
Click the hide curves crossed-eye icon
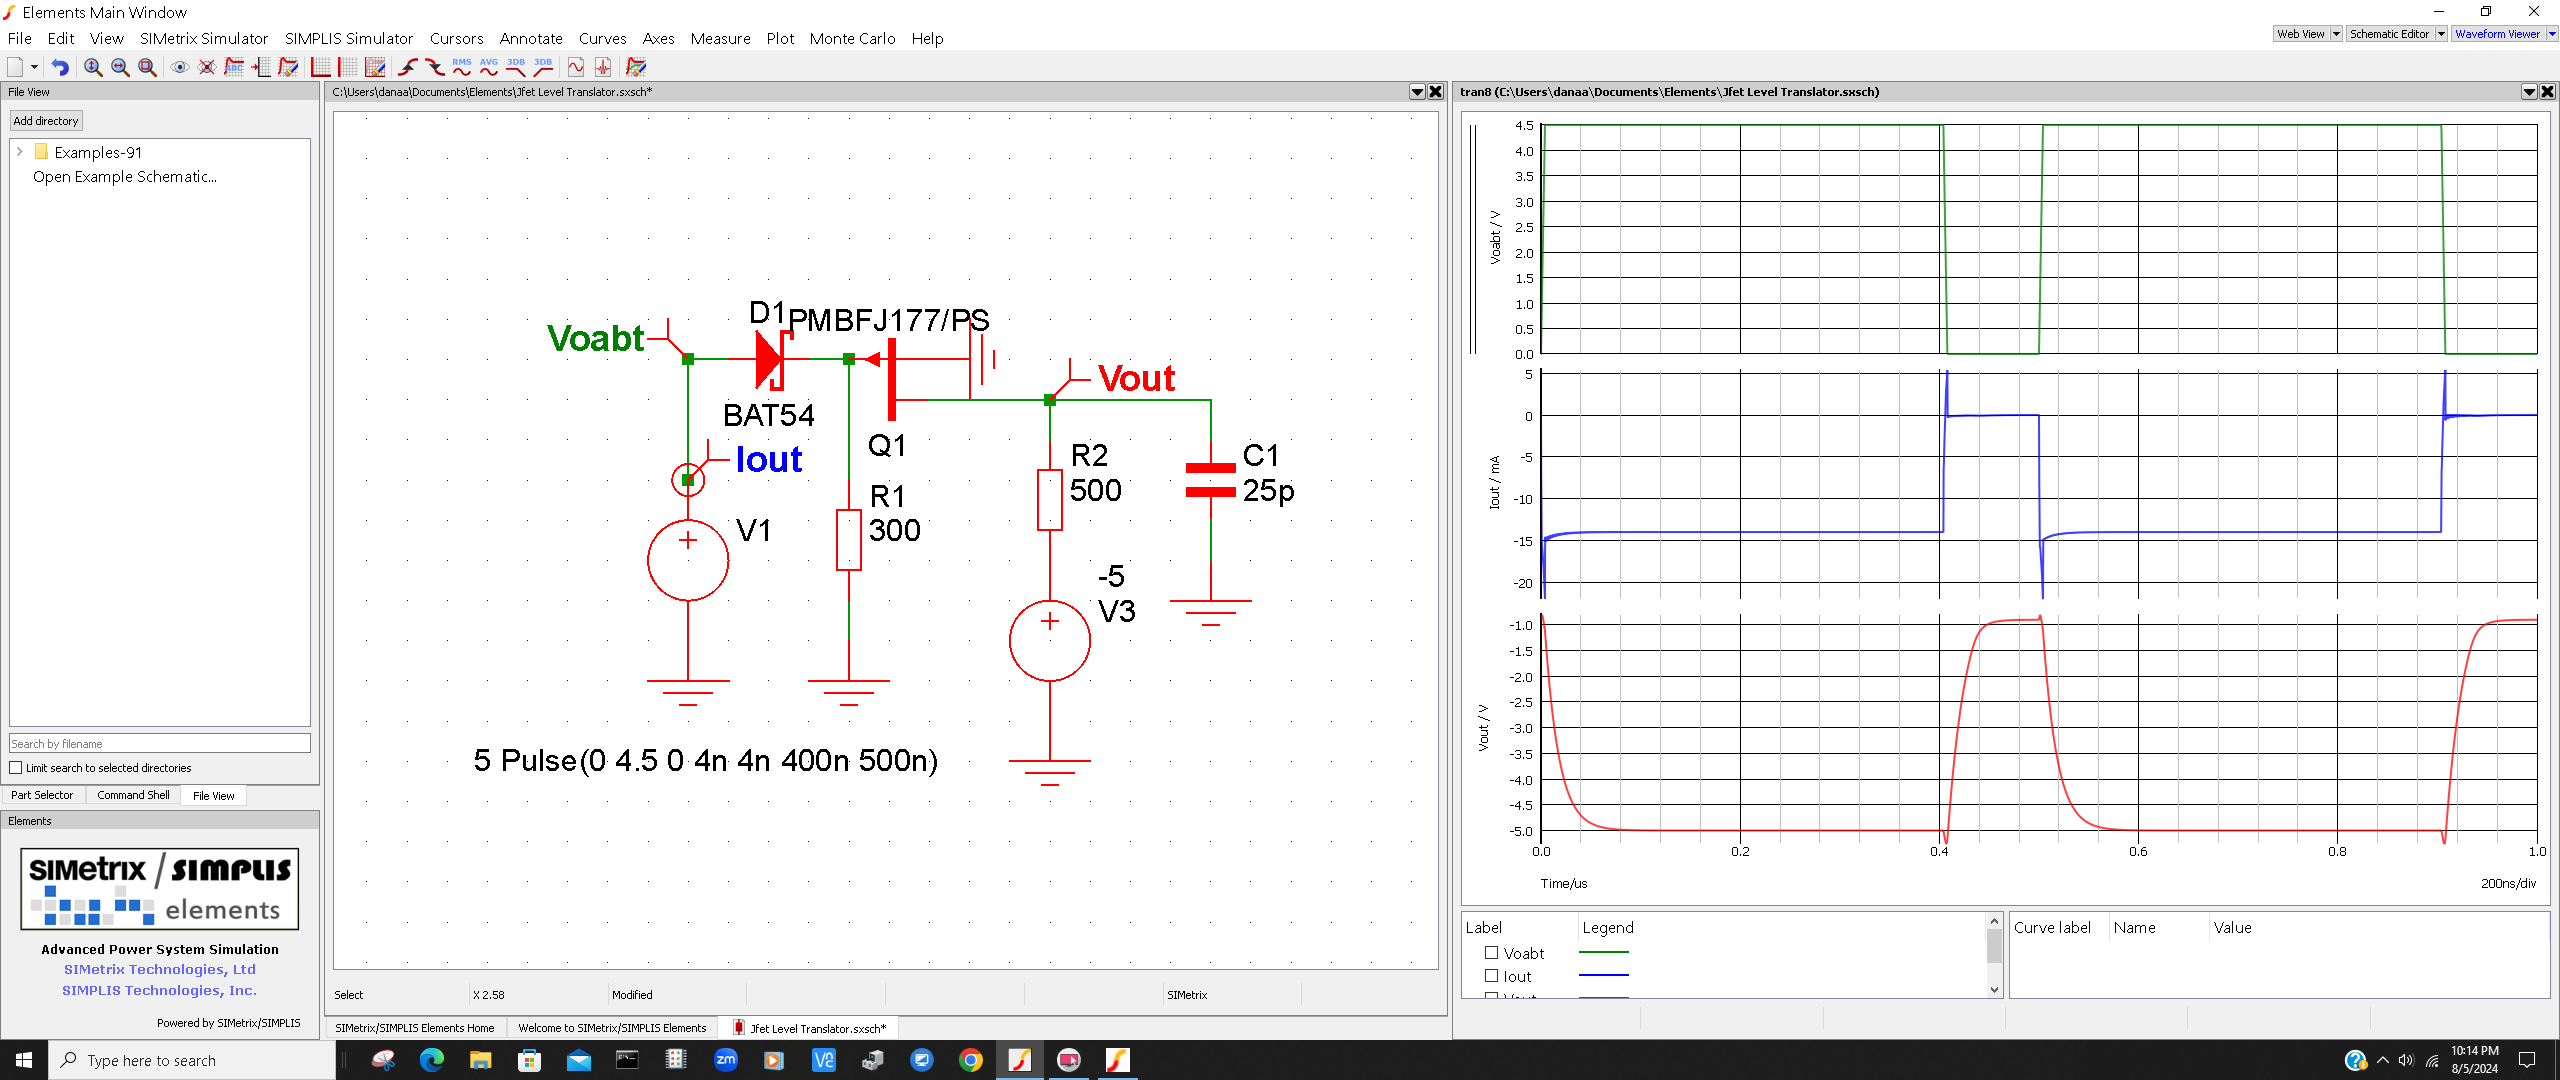click(207, 67)
